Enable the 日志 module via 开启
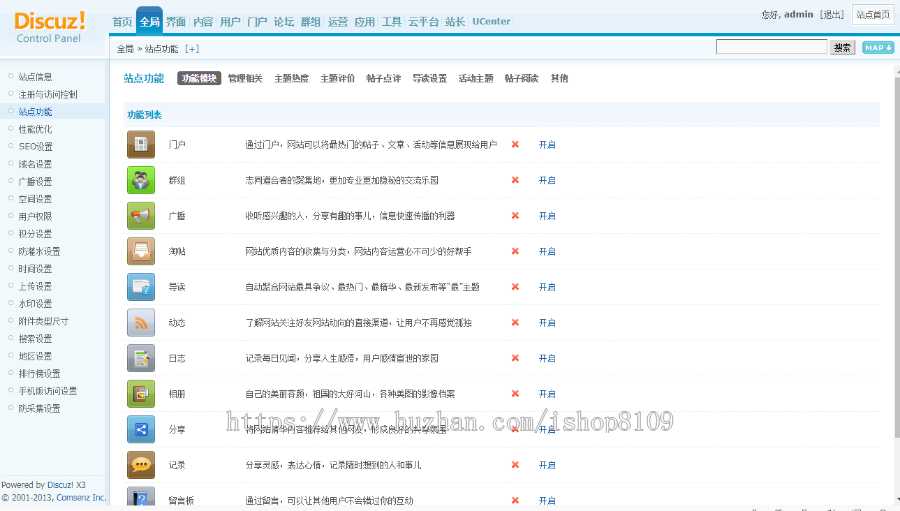 tap(547, 358)
